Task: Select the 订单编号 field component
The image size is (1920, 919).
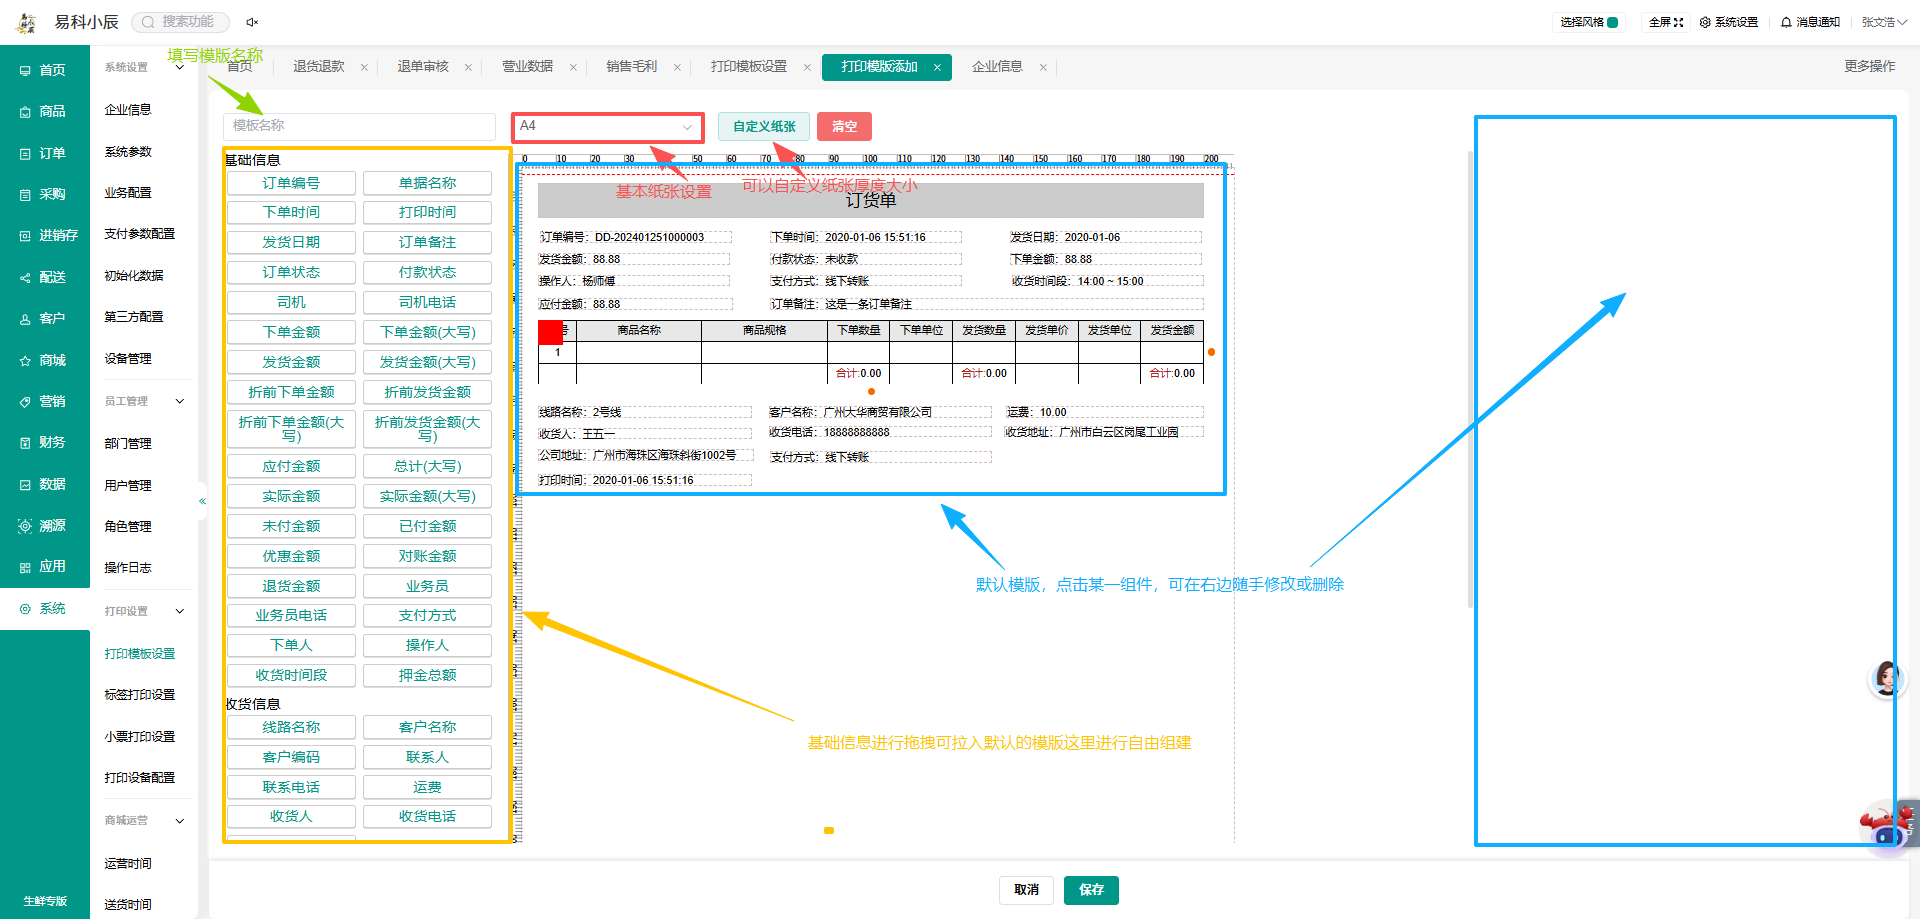Action: point(291,183)
